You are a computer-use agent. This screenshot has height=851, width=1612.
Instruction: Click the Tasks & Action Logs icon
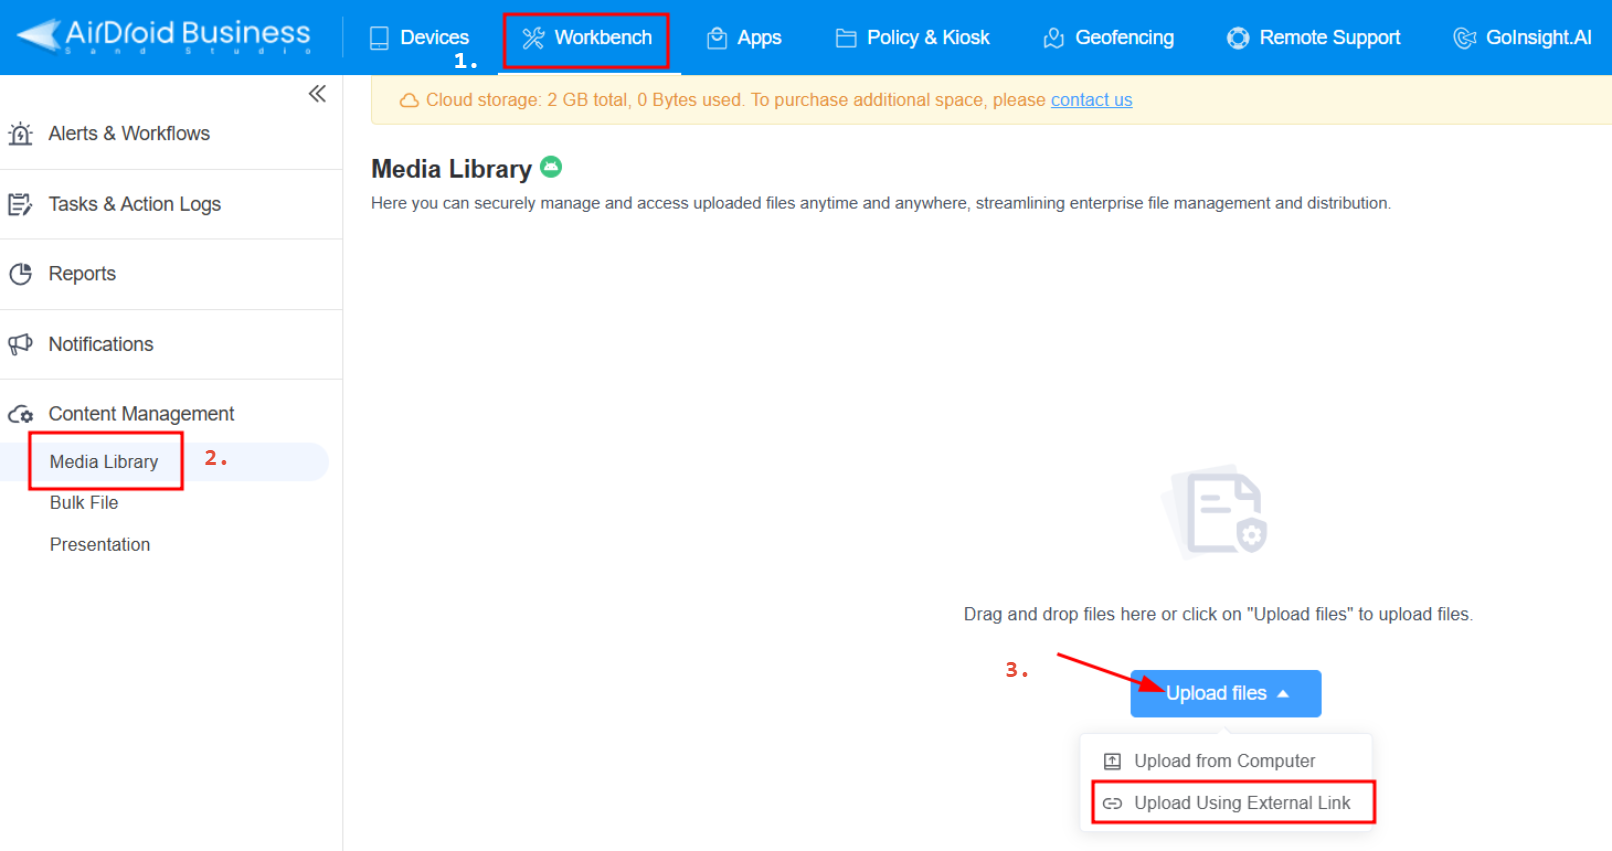click(20, 204)
